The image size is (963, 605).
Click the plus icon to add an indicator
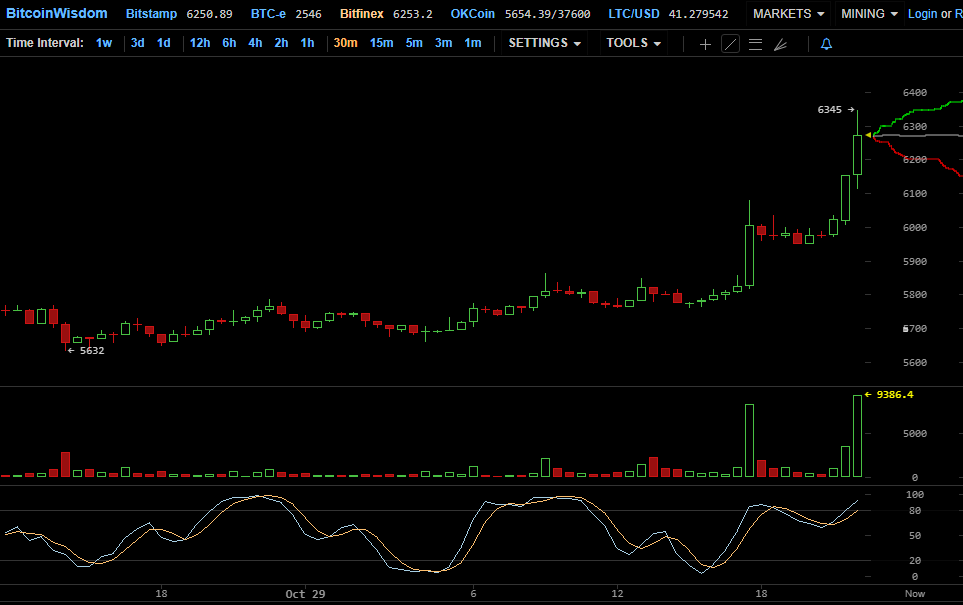tap(706, 44)
